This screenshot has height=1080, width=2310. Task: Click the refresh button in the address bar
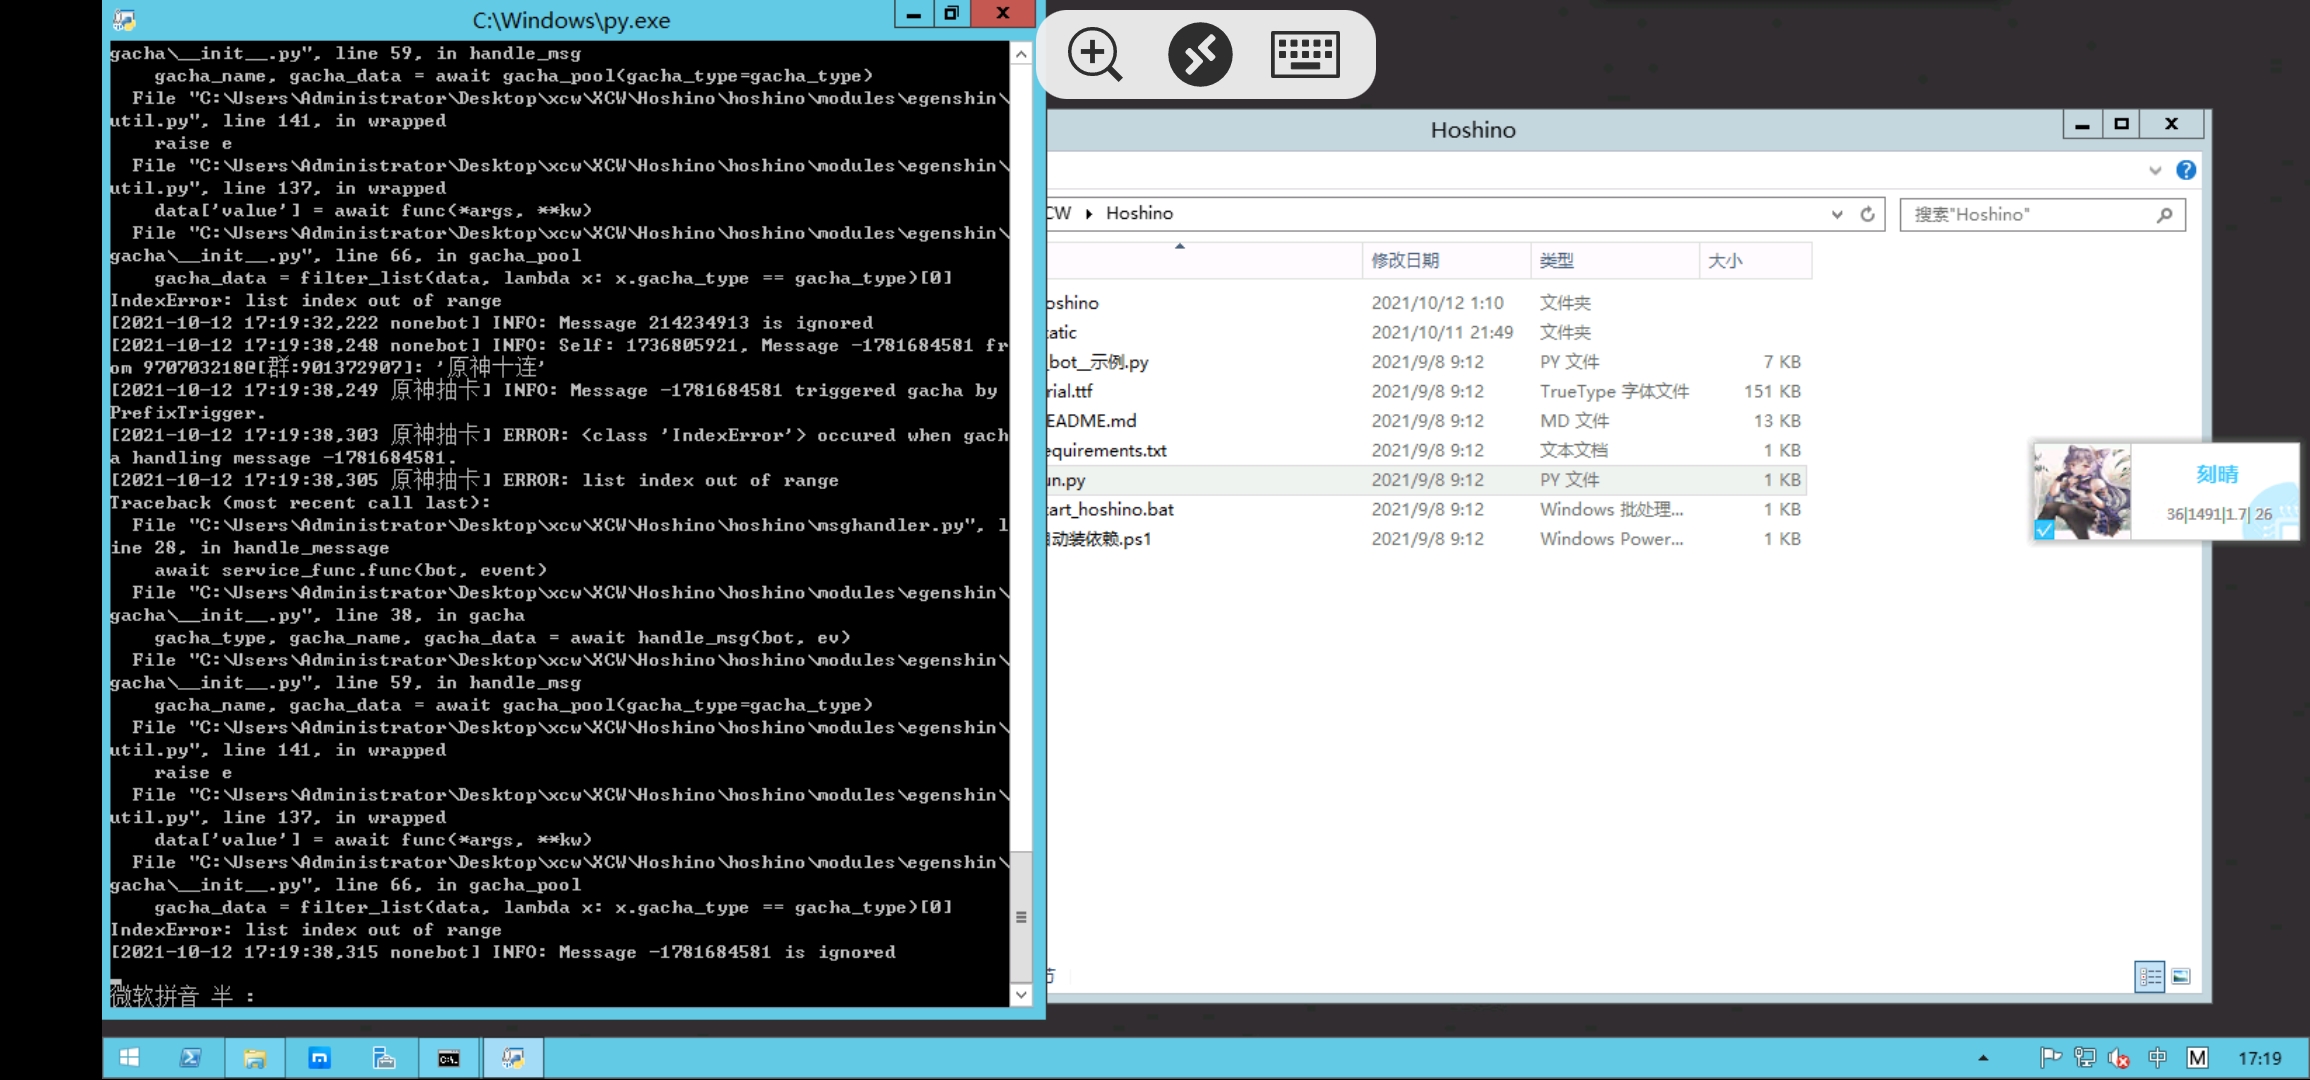pos(1868,213)
